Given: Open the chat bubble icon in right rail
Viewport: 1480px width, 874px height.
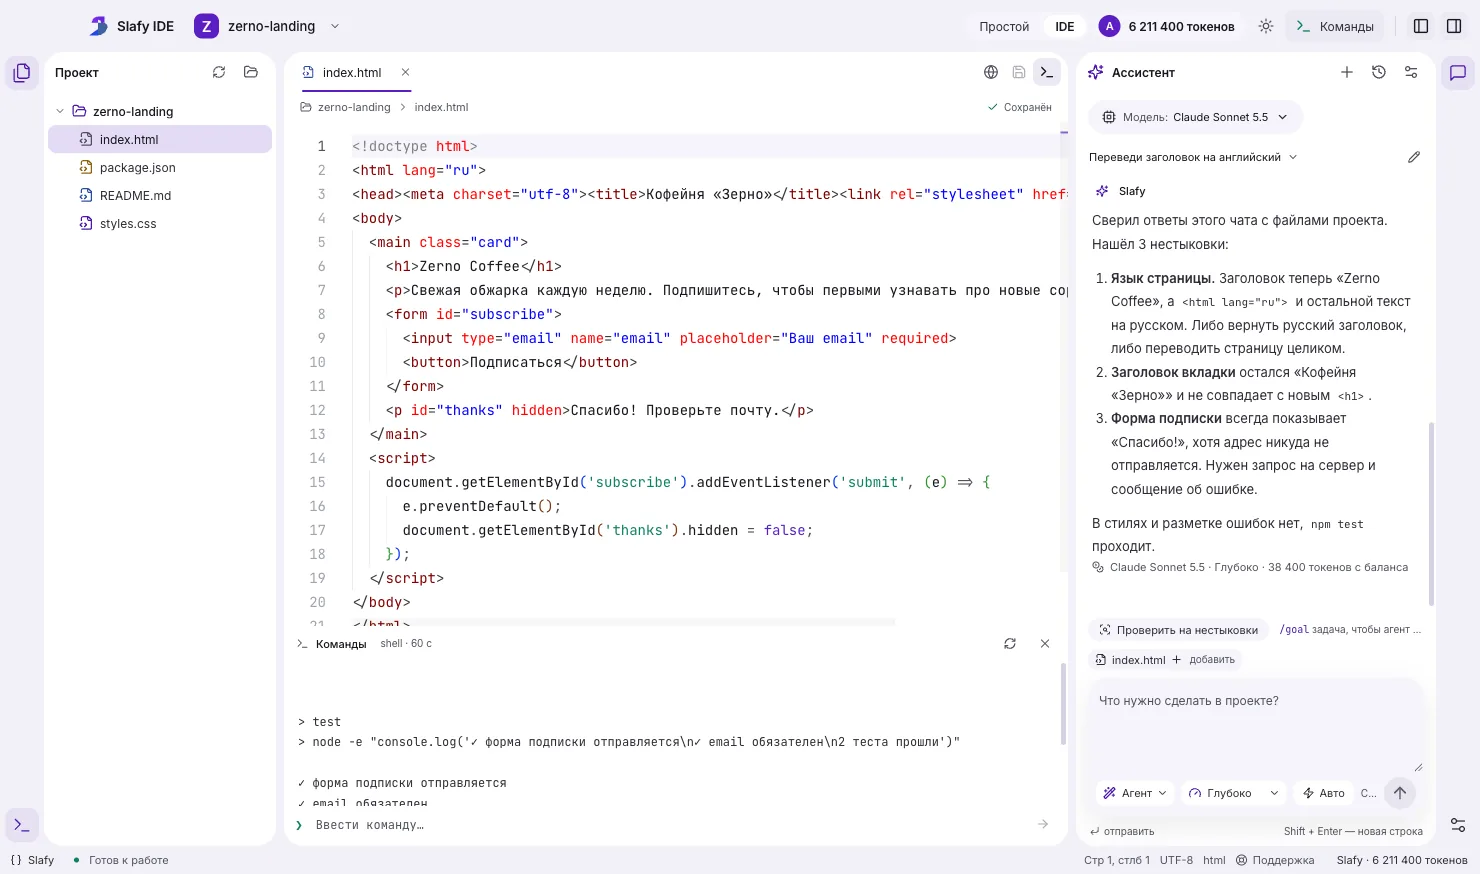Looking at the screenshot, I should (x=1458, y=73).
